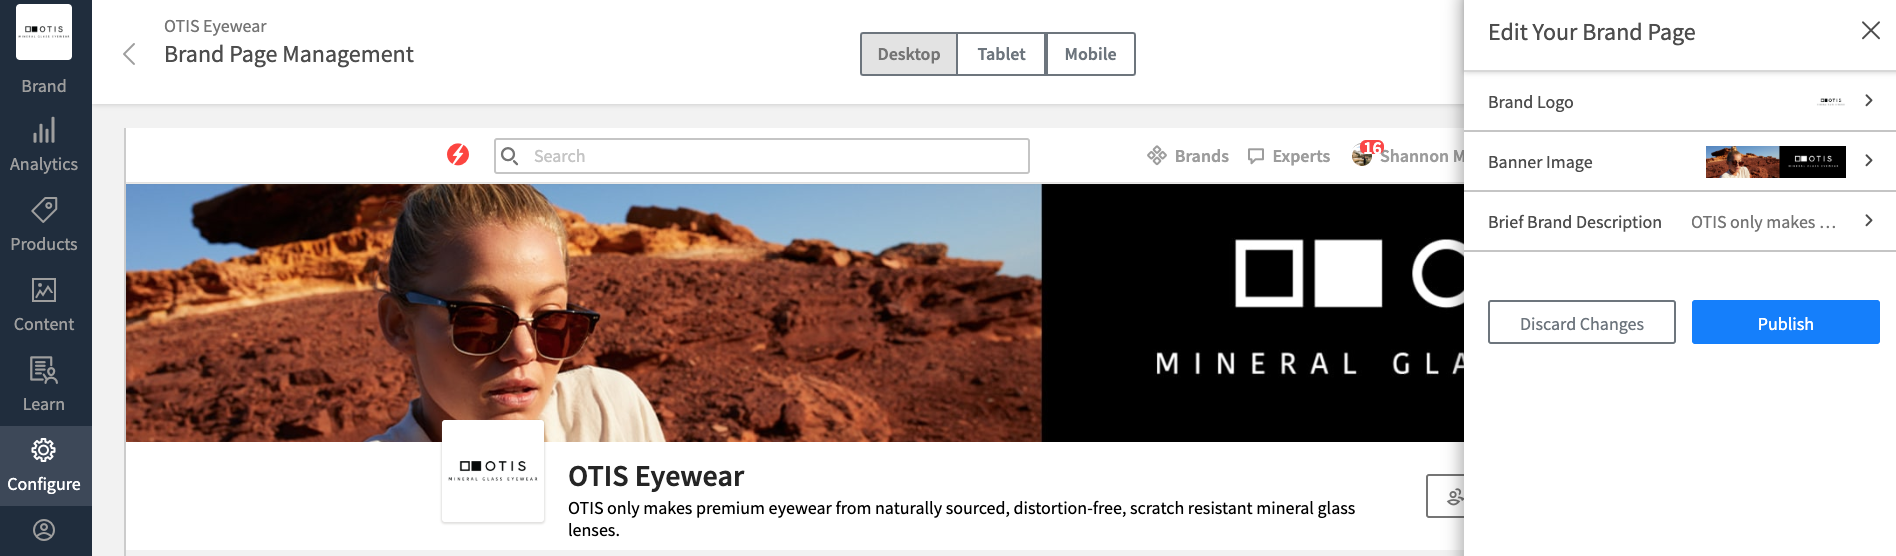This screenshot has height=556, width=1896.
Task: Click the 'OTIS Eyewear' breadcrumb above the title
Action: click(x=215, y=26)
